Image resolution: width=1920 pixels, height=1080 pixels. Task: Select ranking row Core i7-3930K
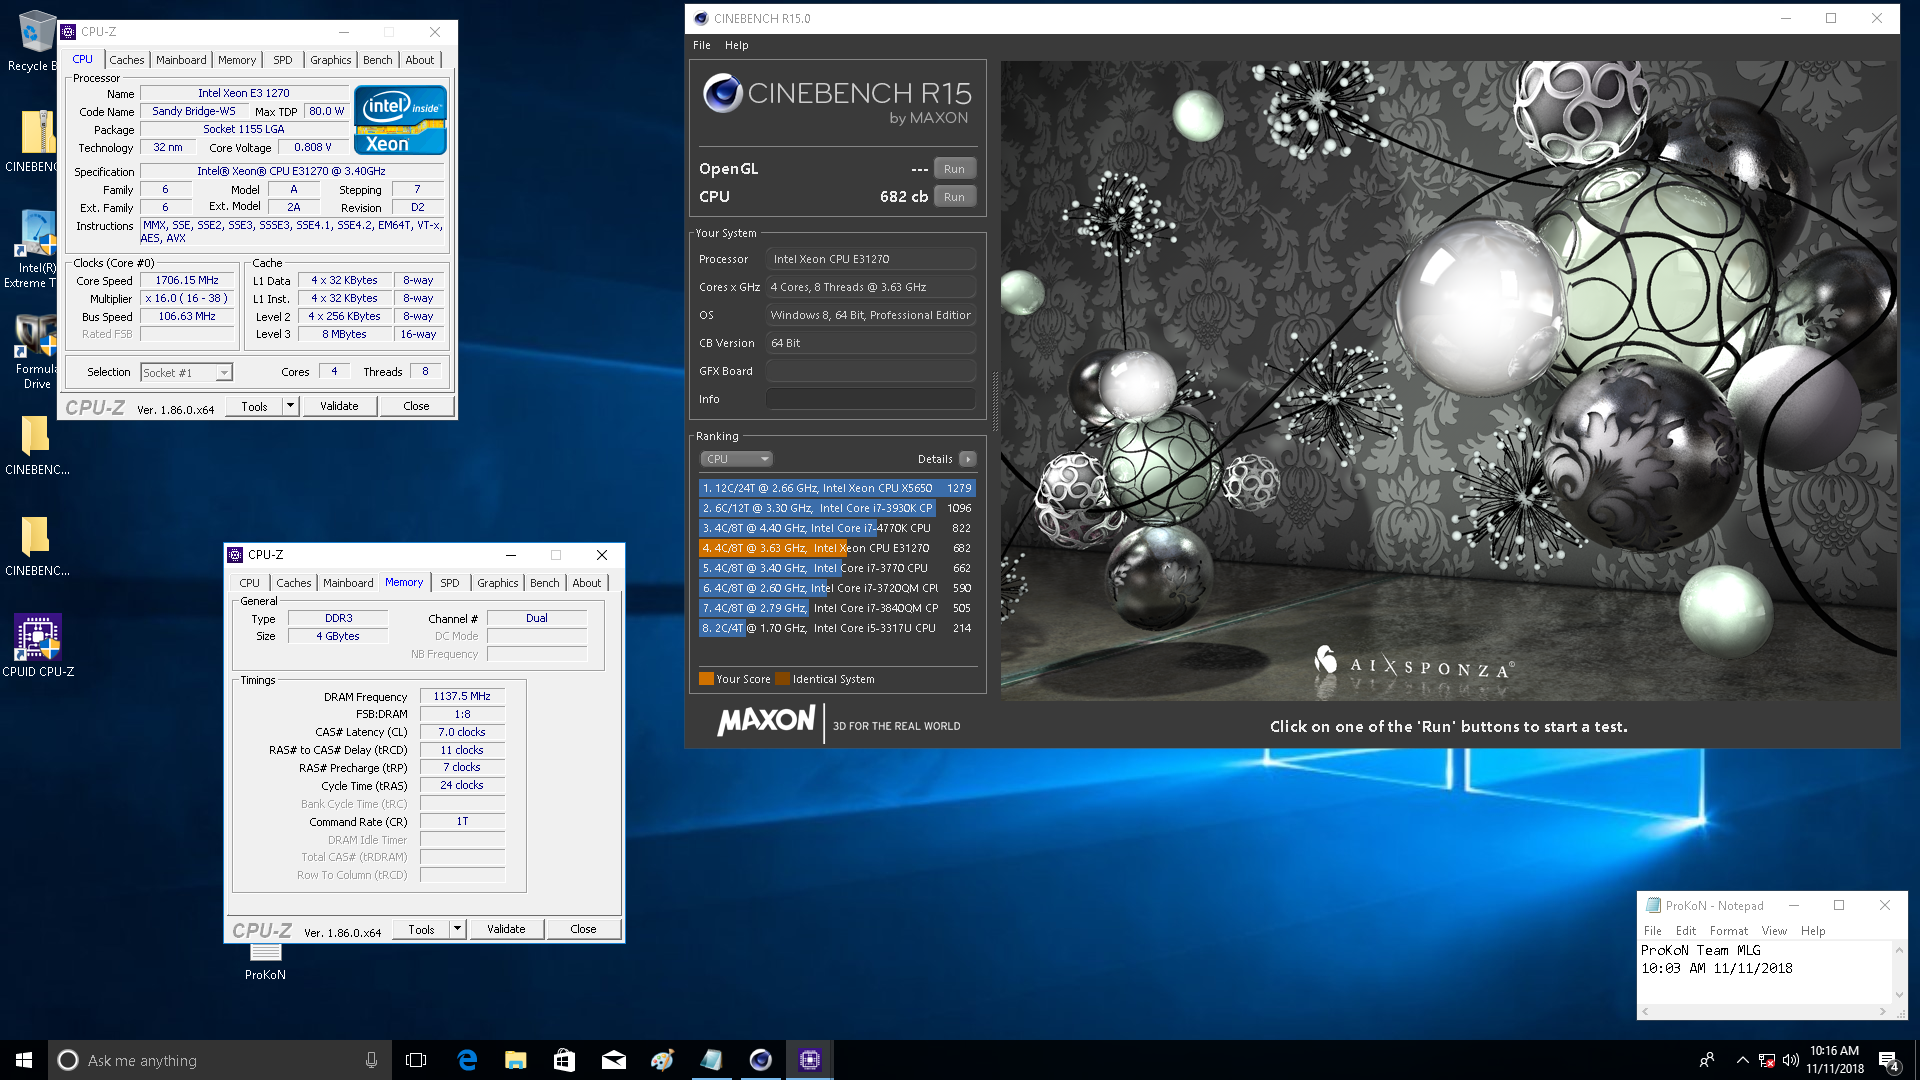[x=837, y=508]
